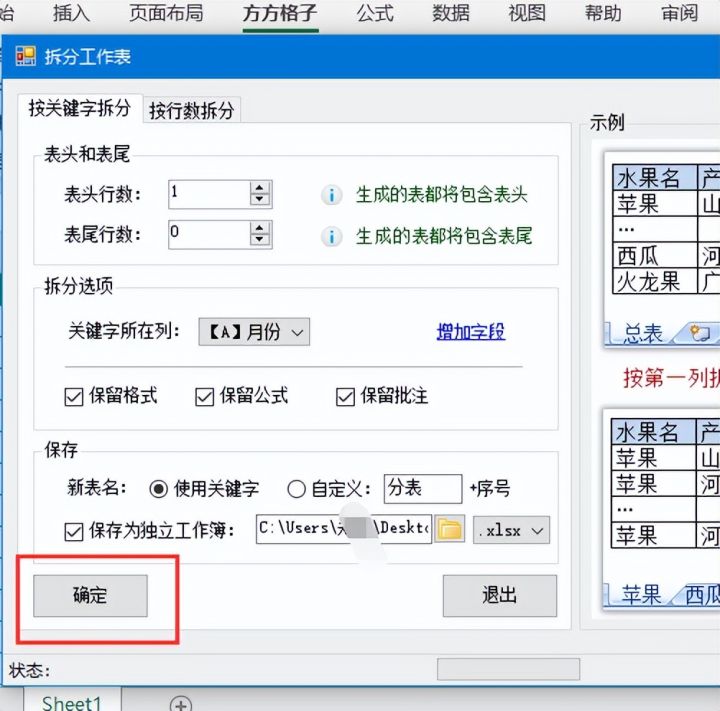
Task: Add a new sheet with plus icon
Action: (x=180, y=704)
